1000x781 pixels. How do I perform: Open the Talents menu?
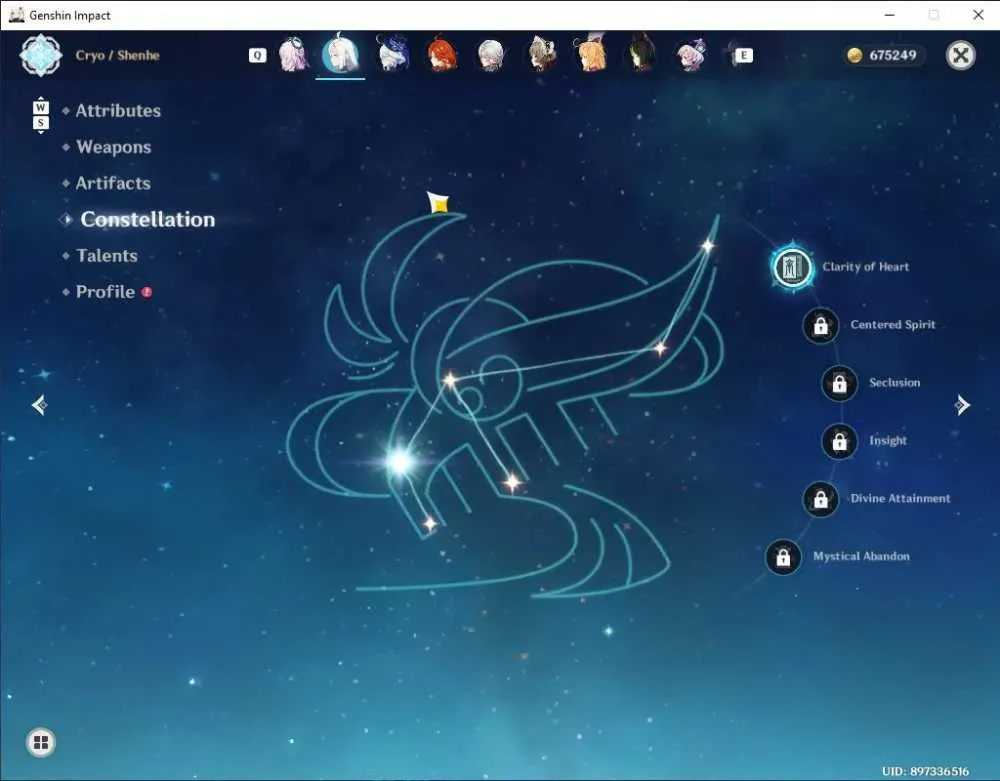[x=107, y=256]
